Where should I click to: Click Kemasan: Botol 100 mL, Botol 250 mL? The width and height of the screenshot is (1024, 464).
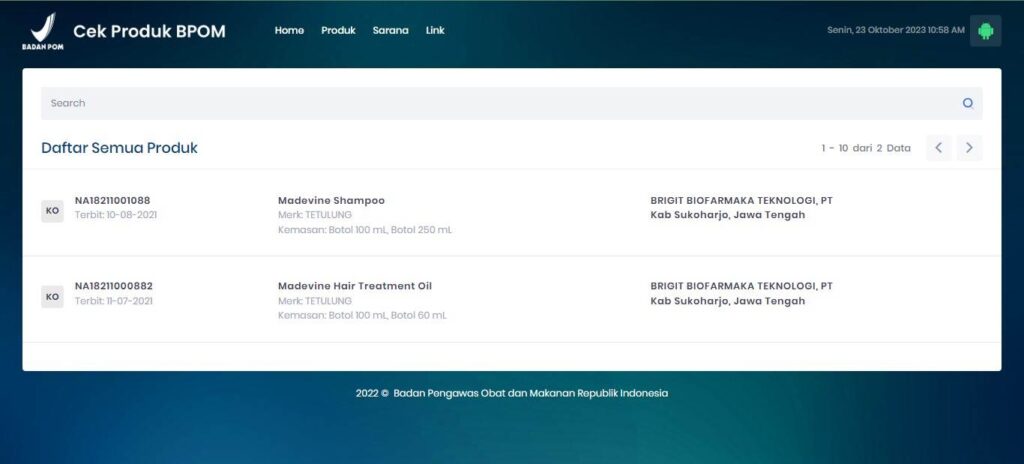coord(364,230)
